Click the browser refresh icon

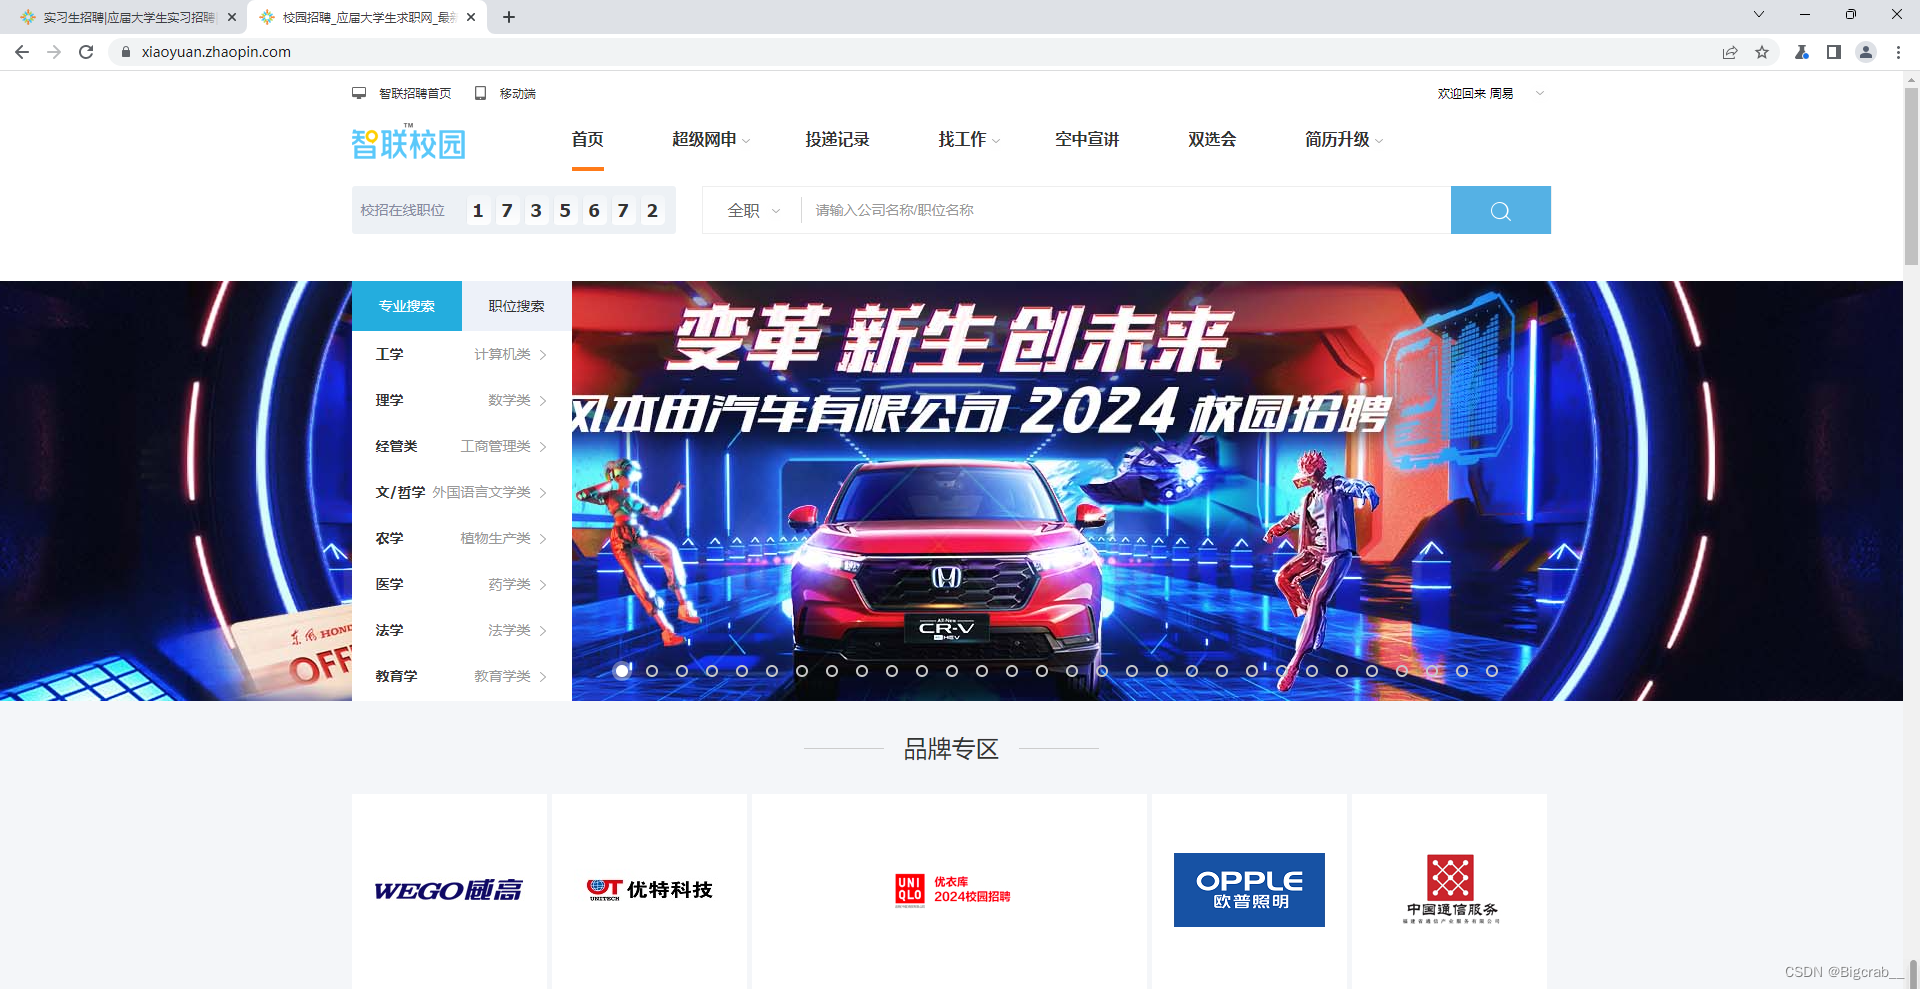coord(86,52)
